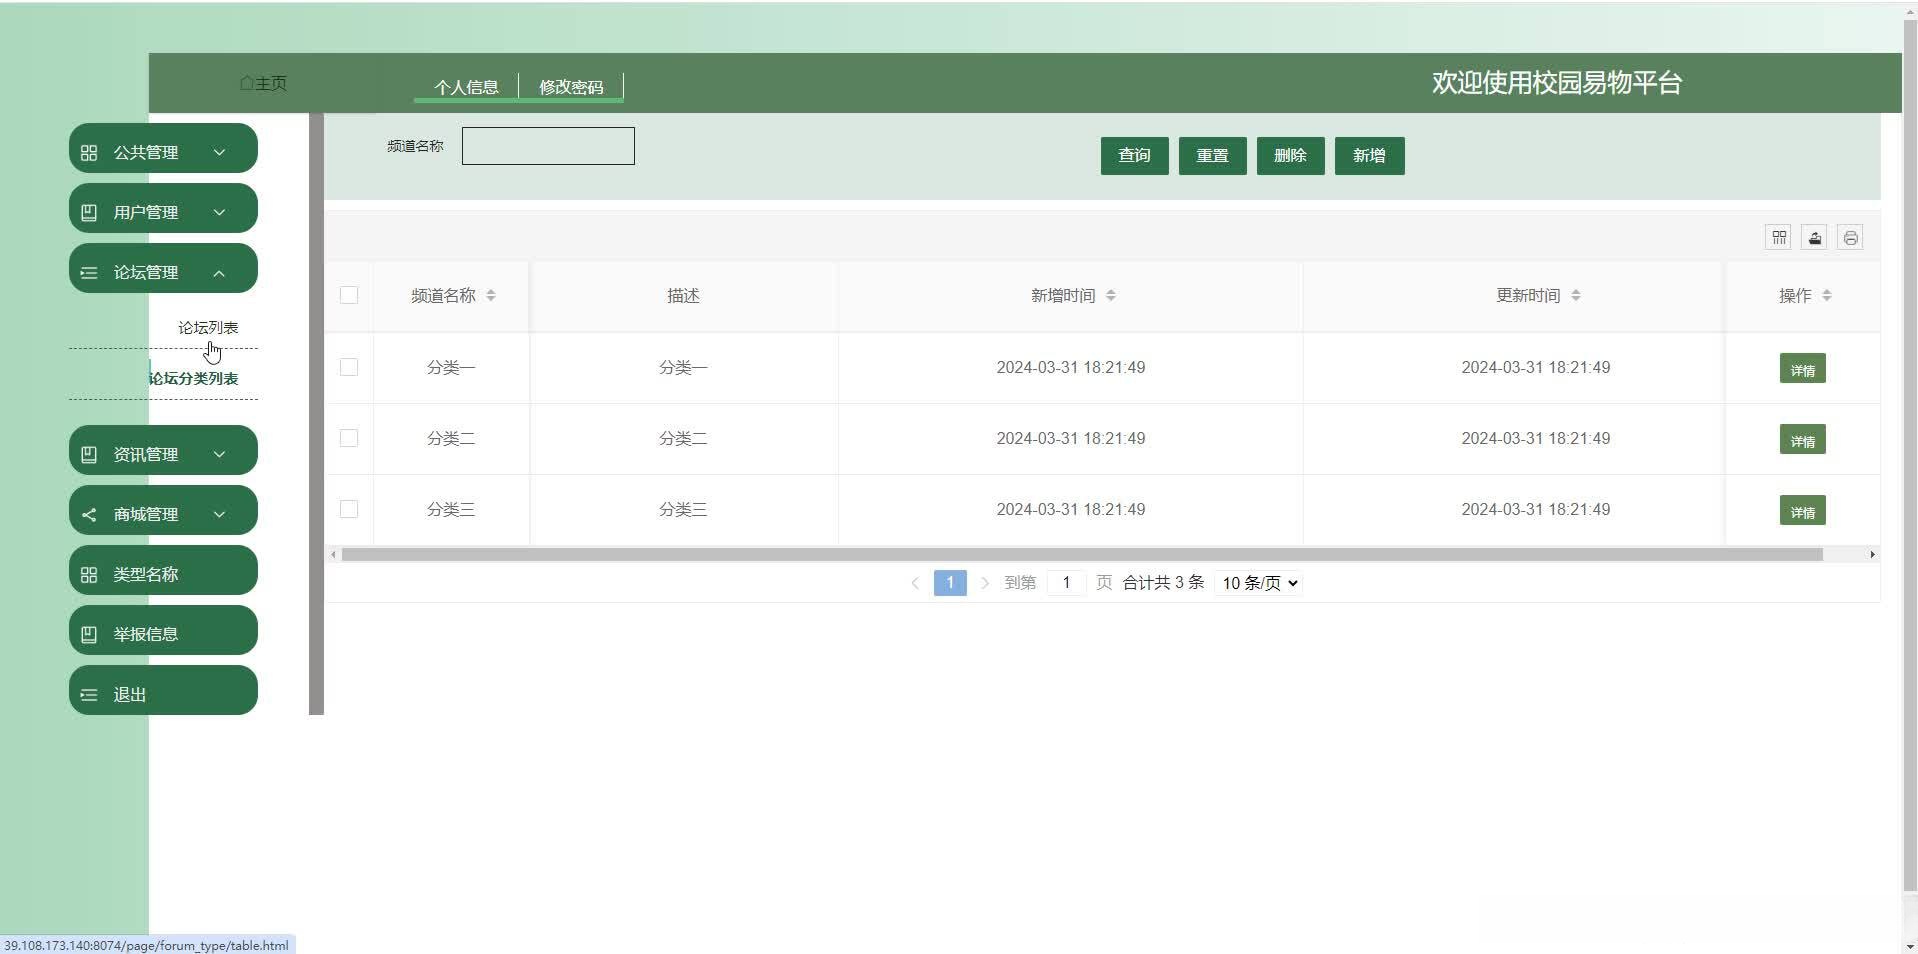Sort by 更新时间 column arrows

pyautogui.click(x=1576, y=296)
